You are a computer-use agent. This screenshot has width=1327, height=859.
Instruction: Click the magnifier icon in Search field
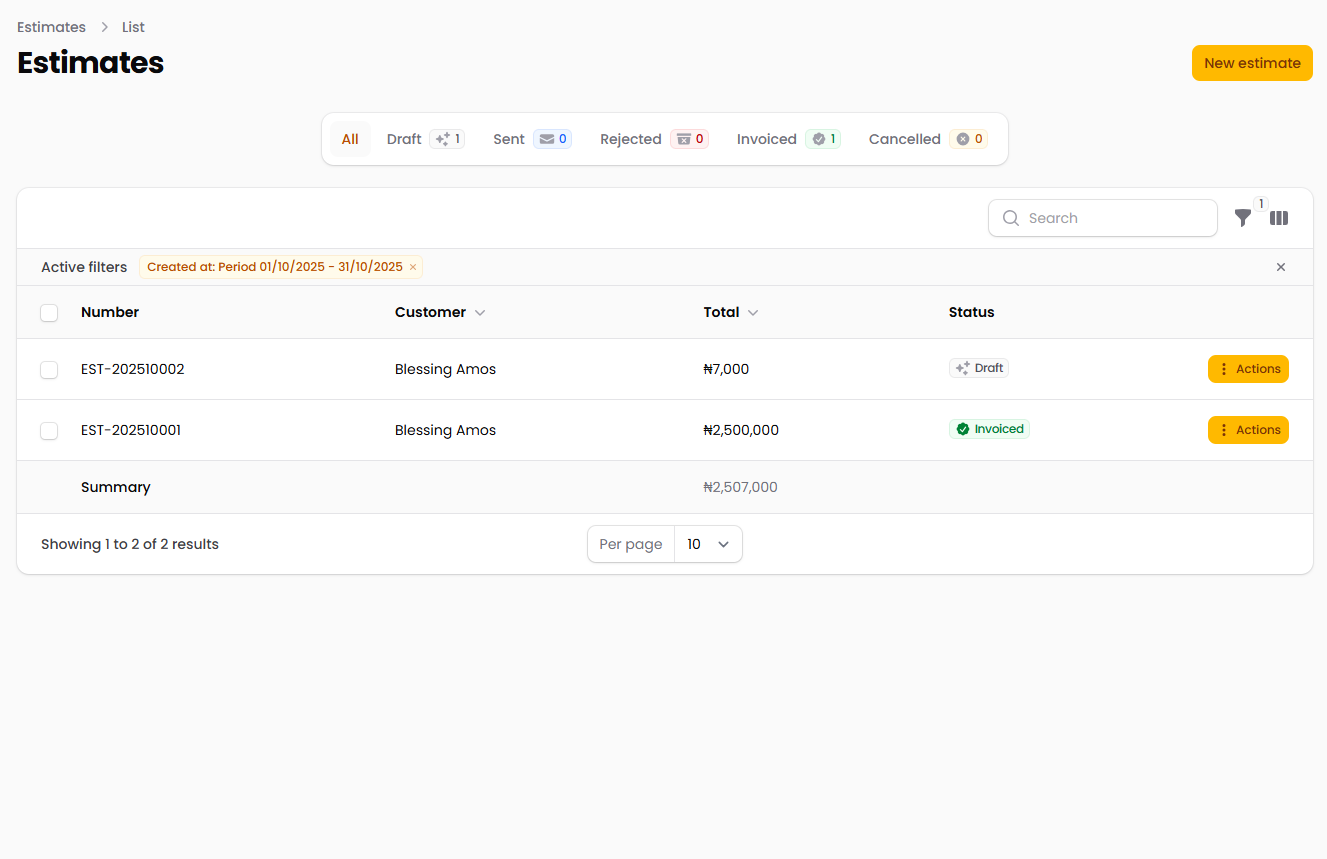click(1011, 218)
